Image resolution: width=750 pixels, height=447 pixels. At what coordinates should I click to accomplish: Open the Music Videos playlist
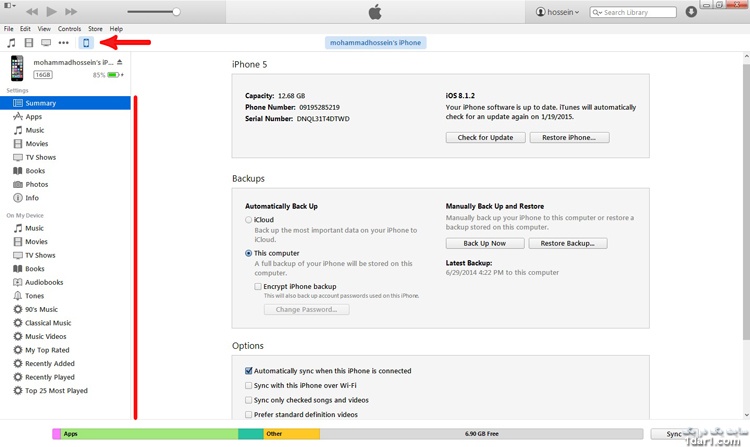click(65, 337)
